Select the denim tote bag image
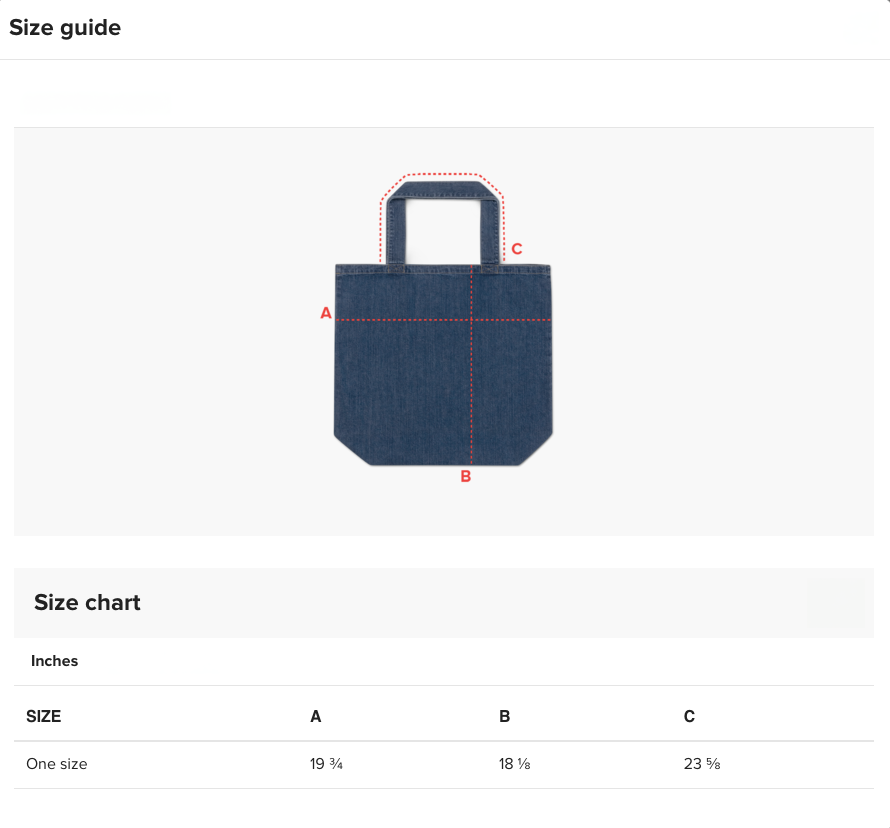This screenshot has width=890, height=828. pyautogui.click(x=443, y=323)
